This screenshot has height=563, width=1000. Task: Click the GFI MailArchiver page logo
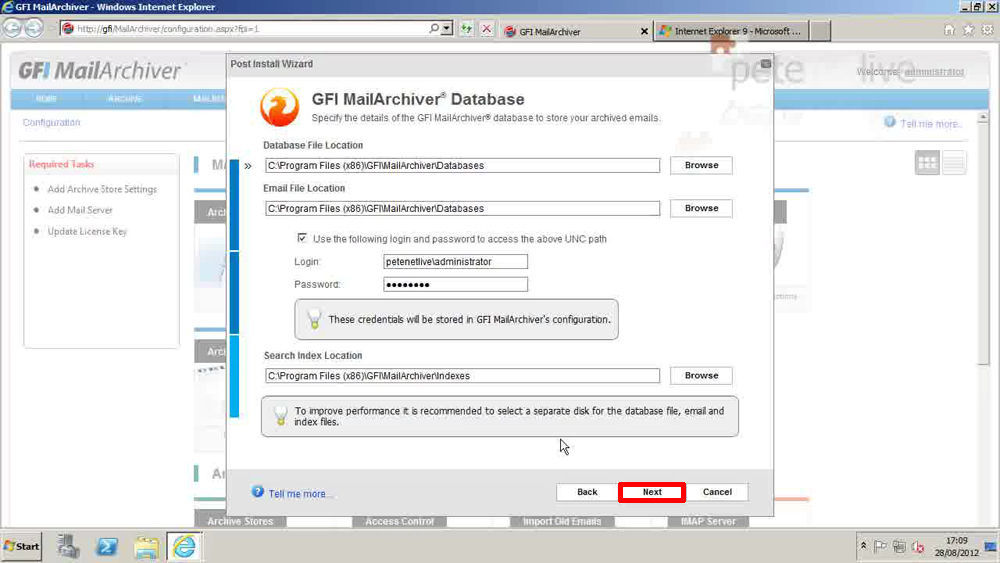click(x=99, y=71)
